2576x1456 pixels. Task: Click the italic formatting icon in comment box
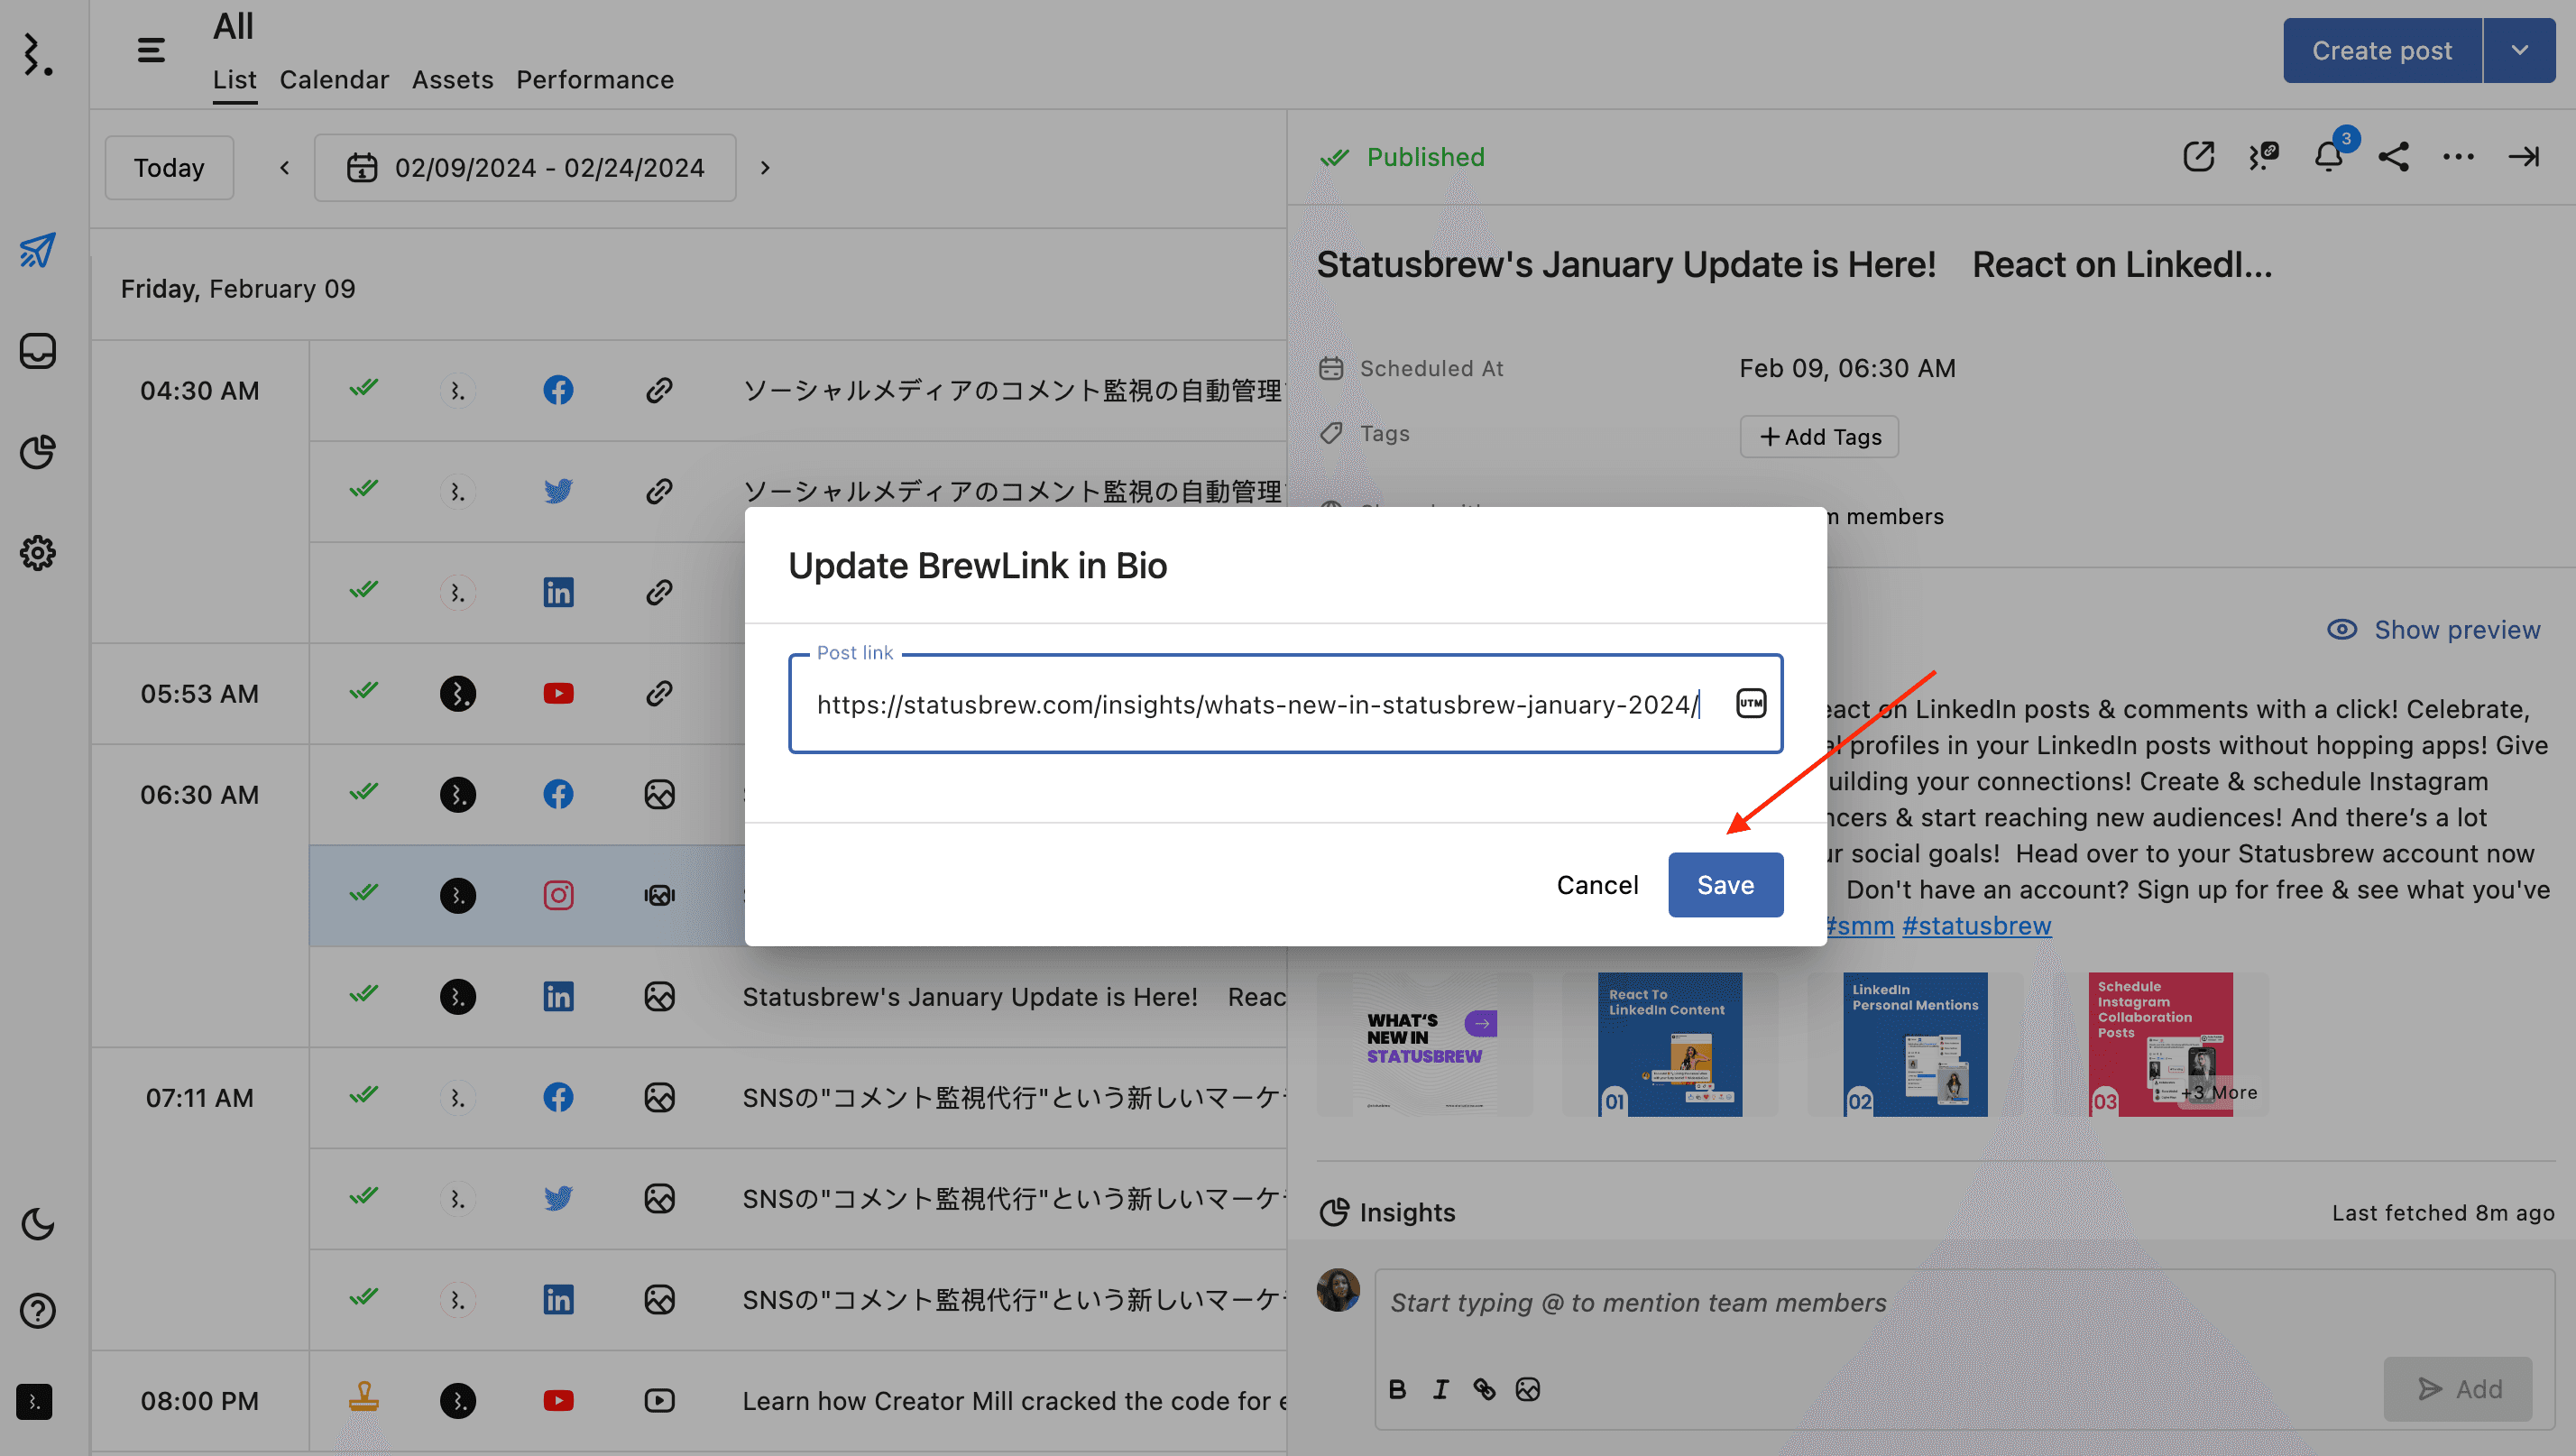click(x=1441, y=1389)
